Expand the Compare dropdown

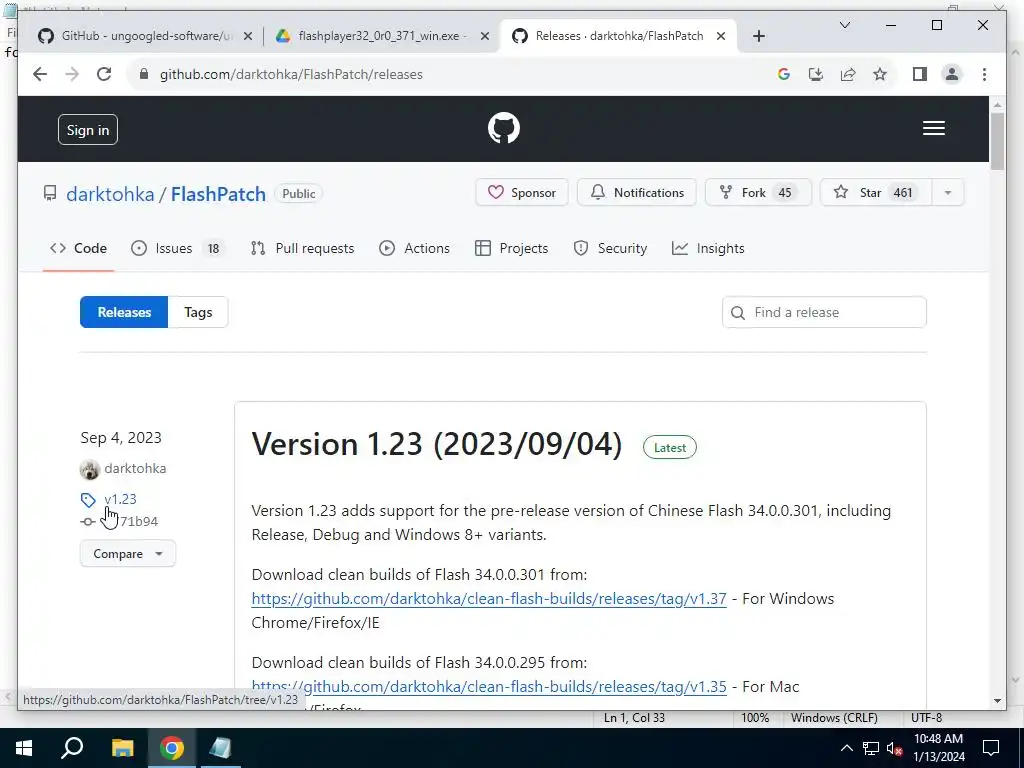[x=127, y=554]
